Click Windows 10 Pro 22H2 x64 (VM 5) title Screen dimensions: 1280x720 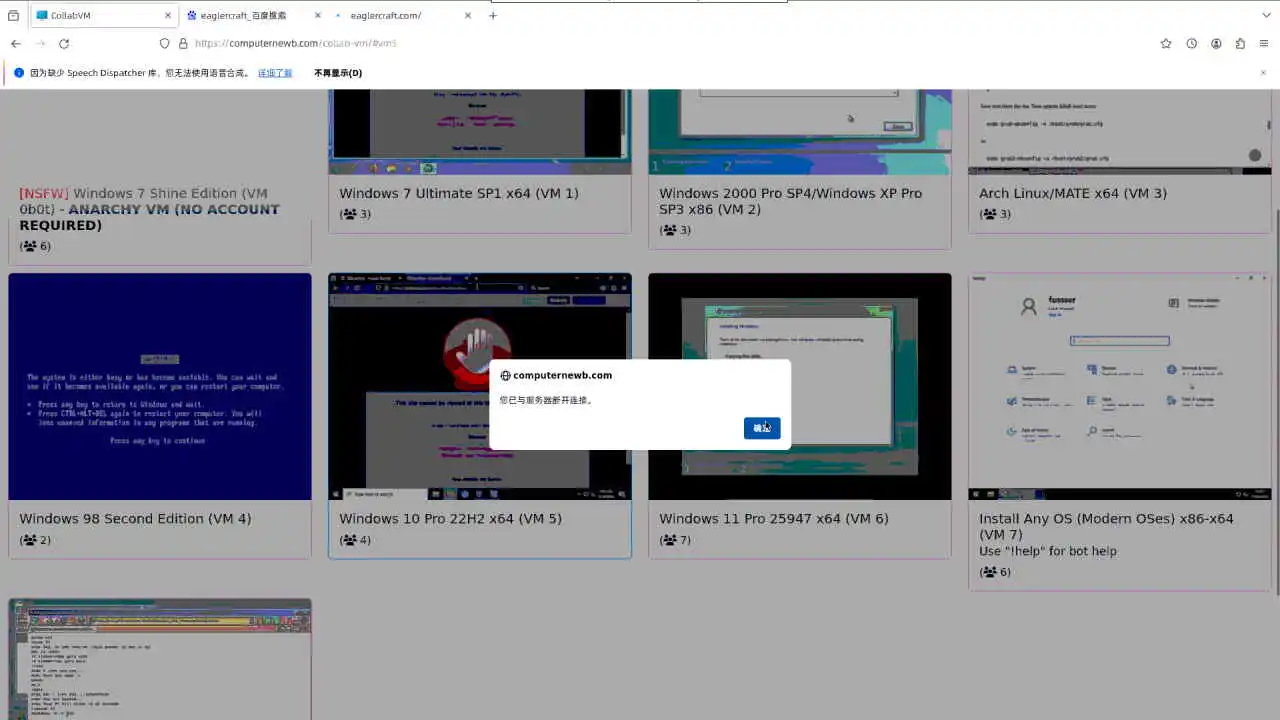tap(450, 518)
